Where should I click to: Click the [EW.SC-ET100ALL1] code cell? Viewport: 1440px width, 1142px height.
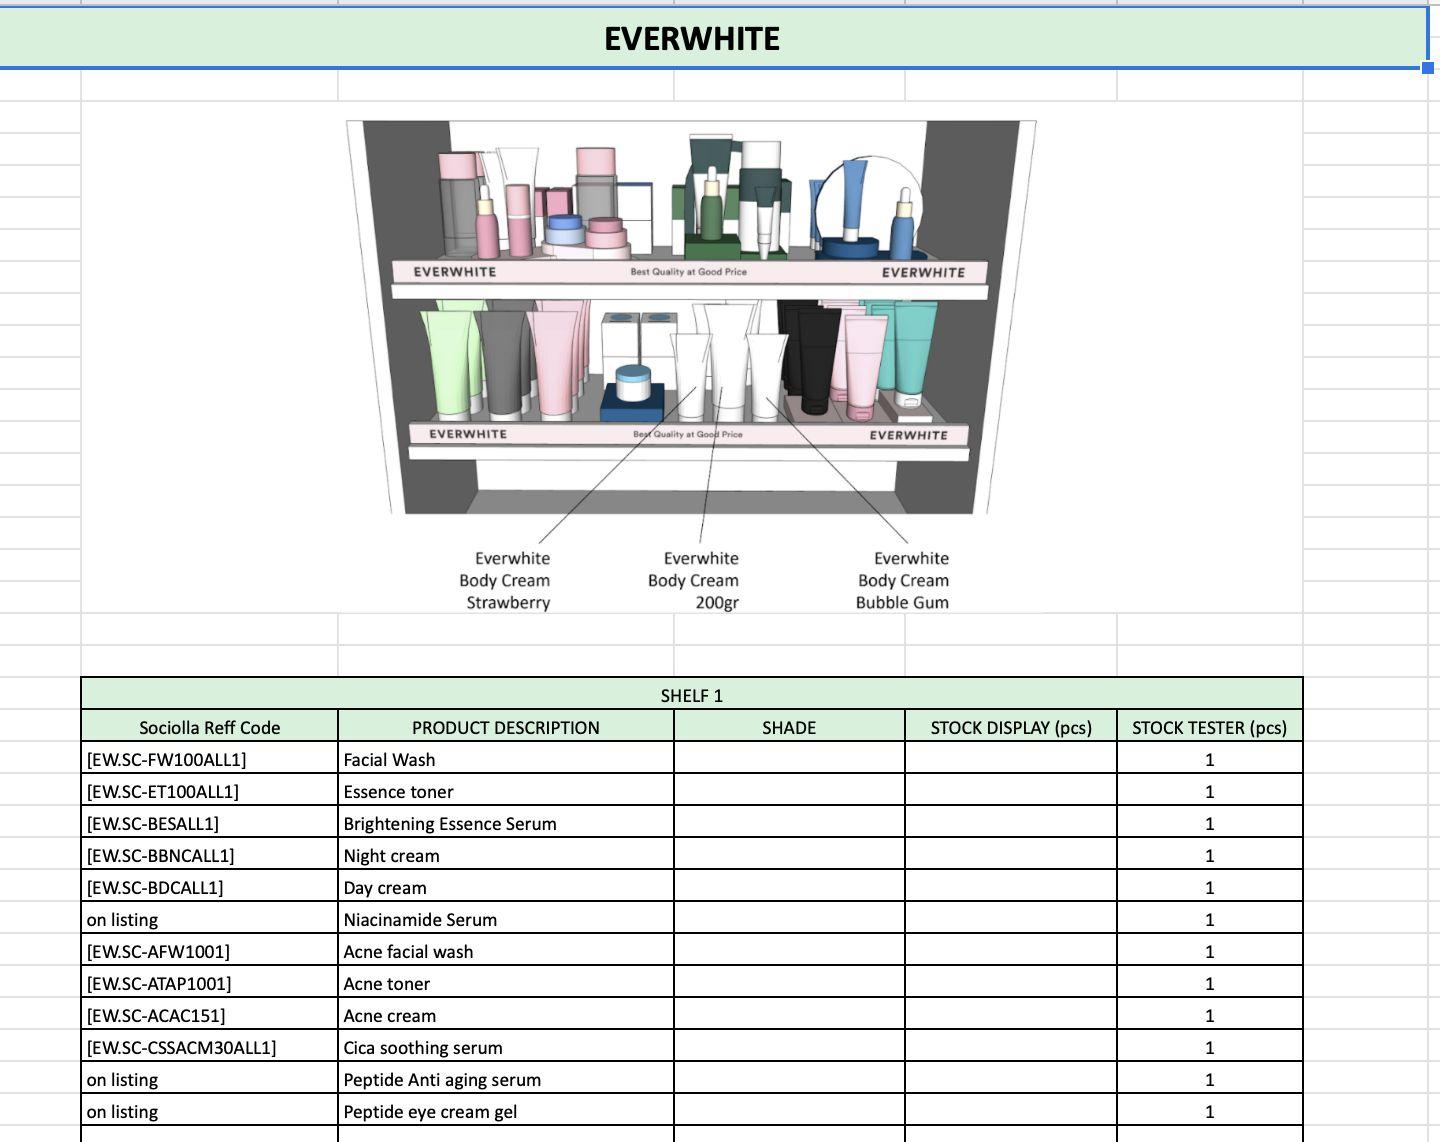pyautogui.click(x=210, y=791)
